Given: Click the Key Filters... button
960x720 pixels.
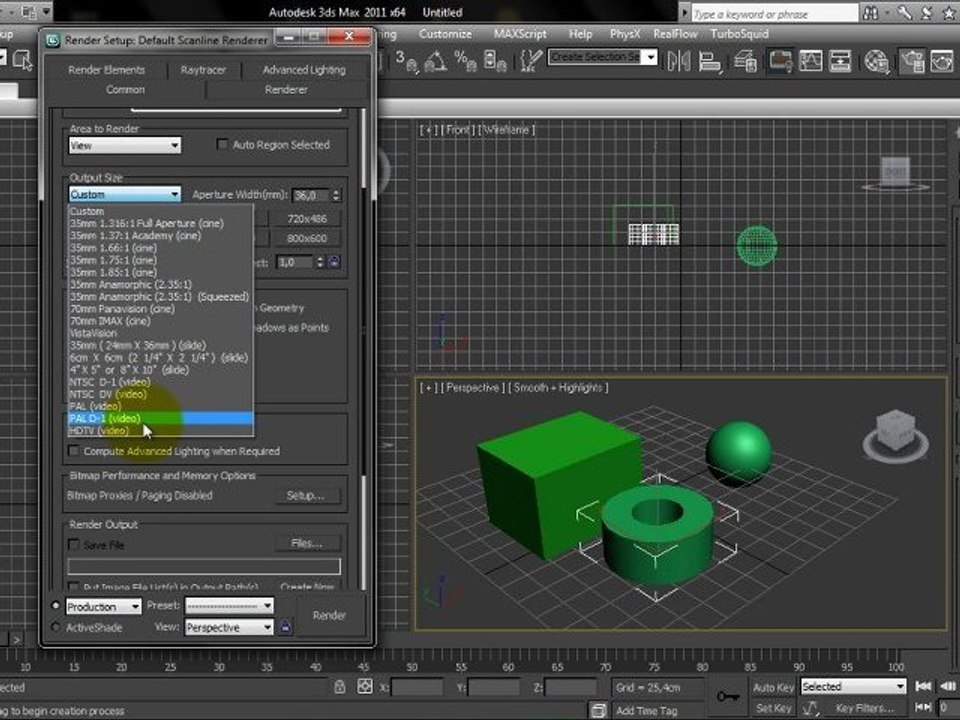Looking at the screenshot, I should click(864, 708).
